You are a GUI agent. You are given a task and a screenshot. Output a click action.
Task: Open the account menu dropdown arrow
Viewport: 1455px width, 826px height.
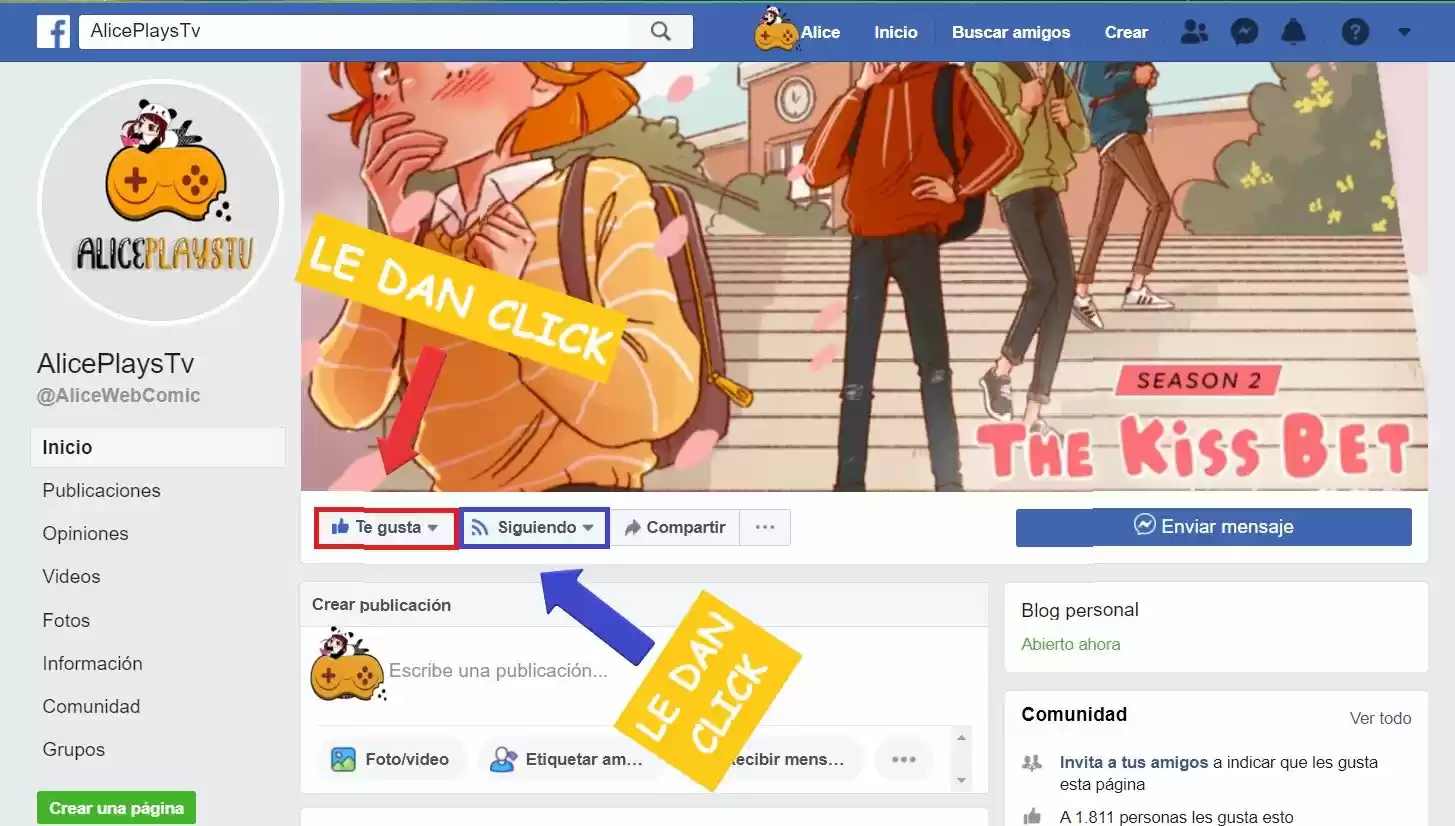(1404, 32)
